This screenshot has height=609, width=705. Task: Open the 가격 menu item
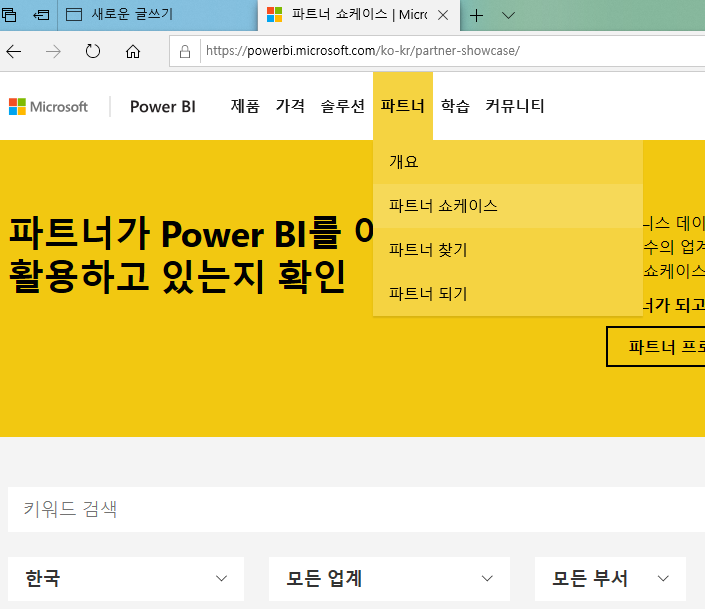coord(290,106)
